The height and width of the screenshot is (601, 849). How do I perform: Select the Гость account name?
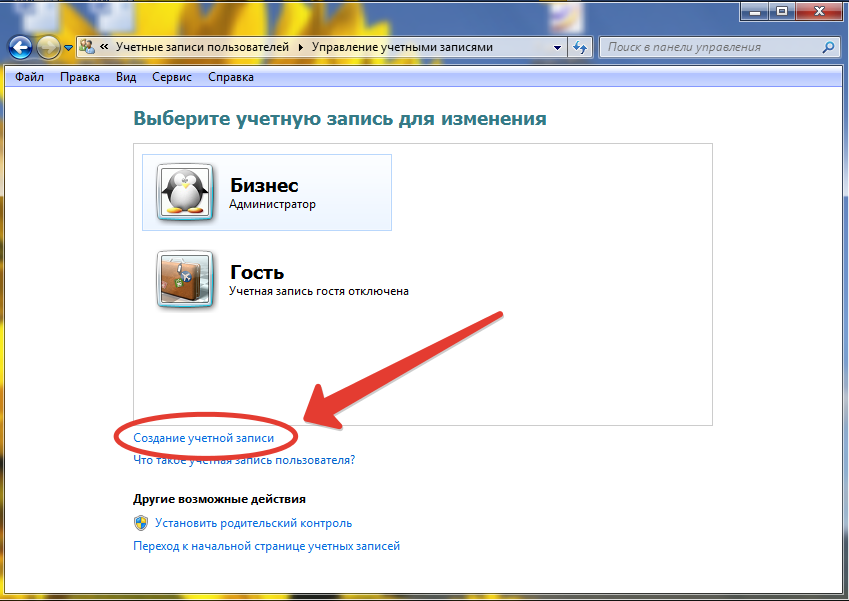[257, 272]
